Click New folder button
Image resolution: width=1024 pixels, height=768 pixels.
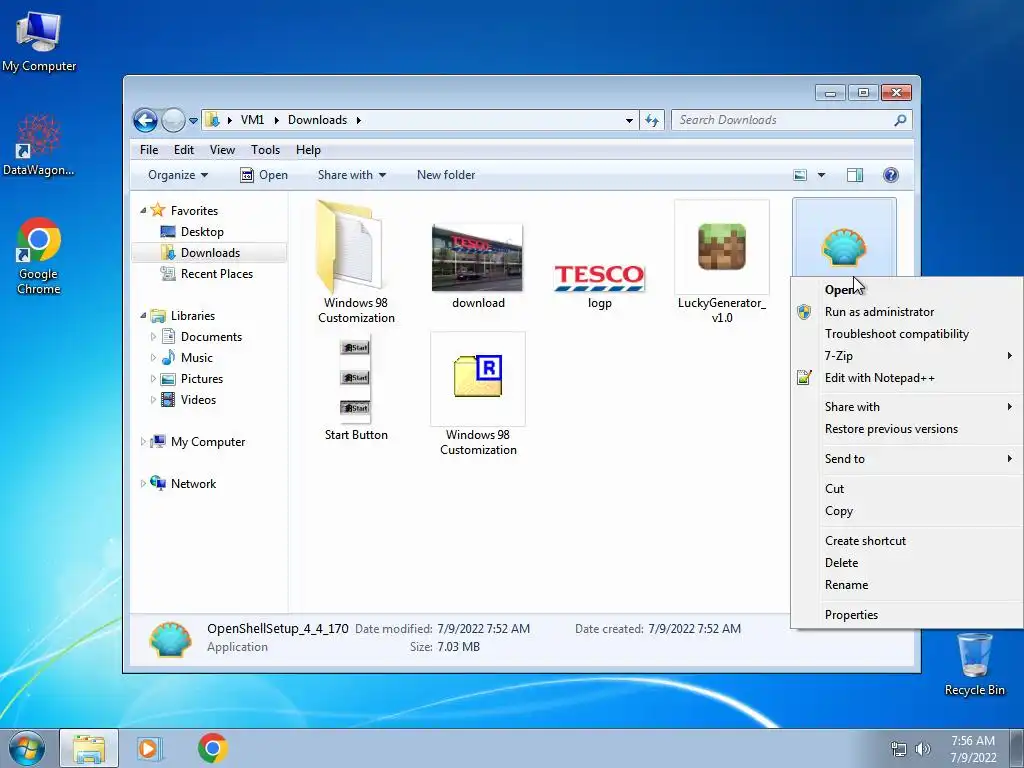pyautogui.click(x=446, y=175)
